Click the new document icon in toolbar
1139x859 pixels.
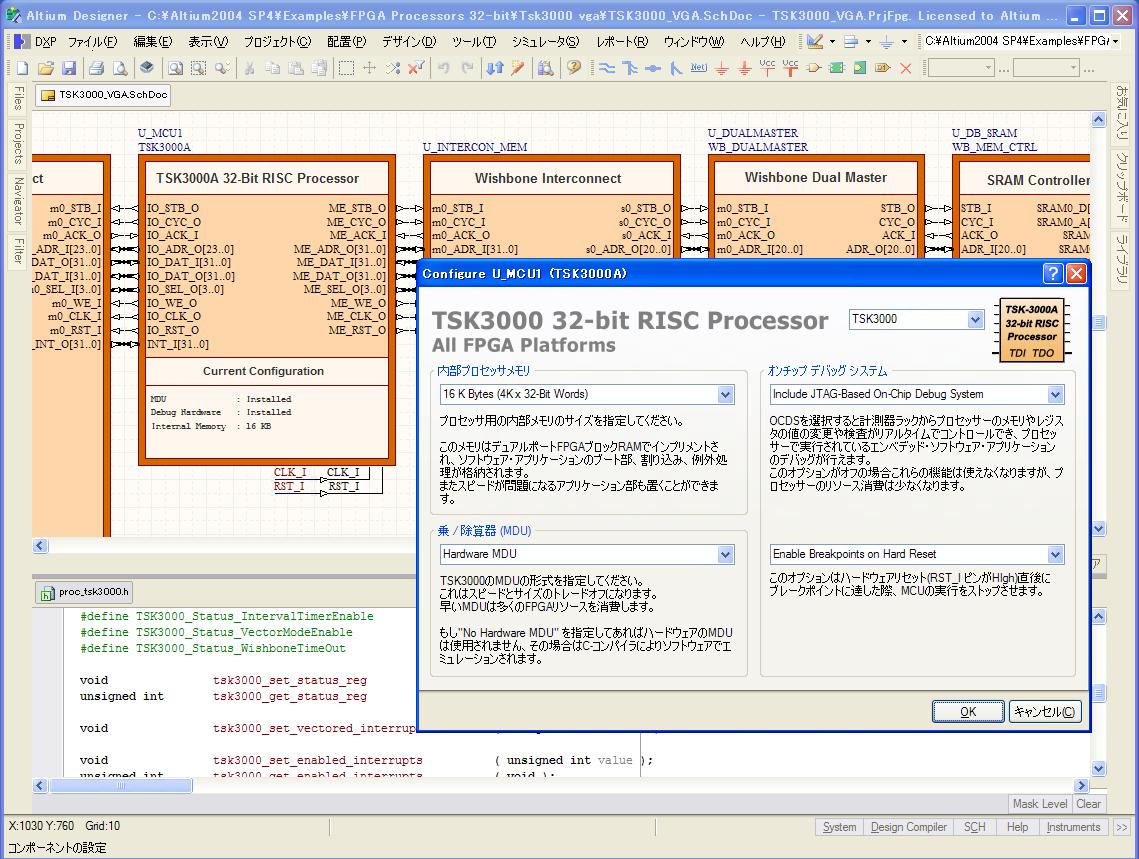coord(23,68)
